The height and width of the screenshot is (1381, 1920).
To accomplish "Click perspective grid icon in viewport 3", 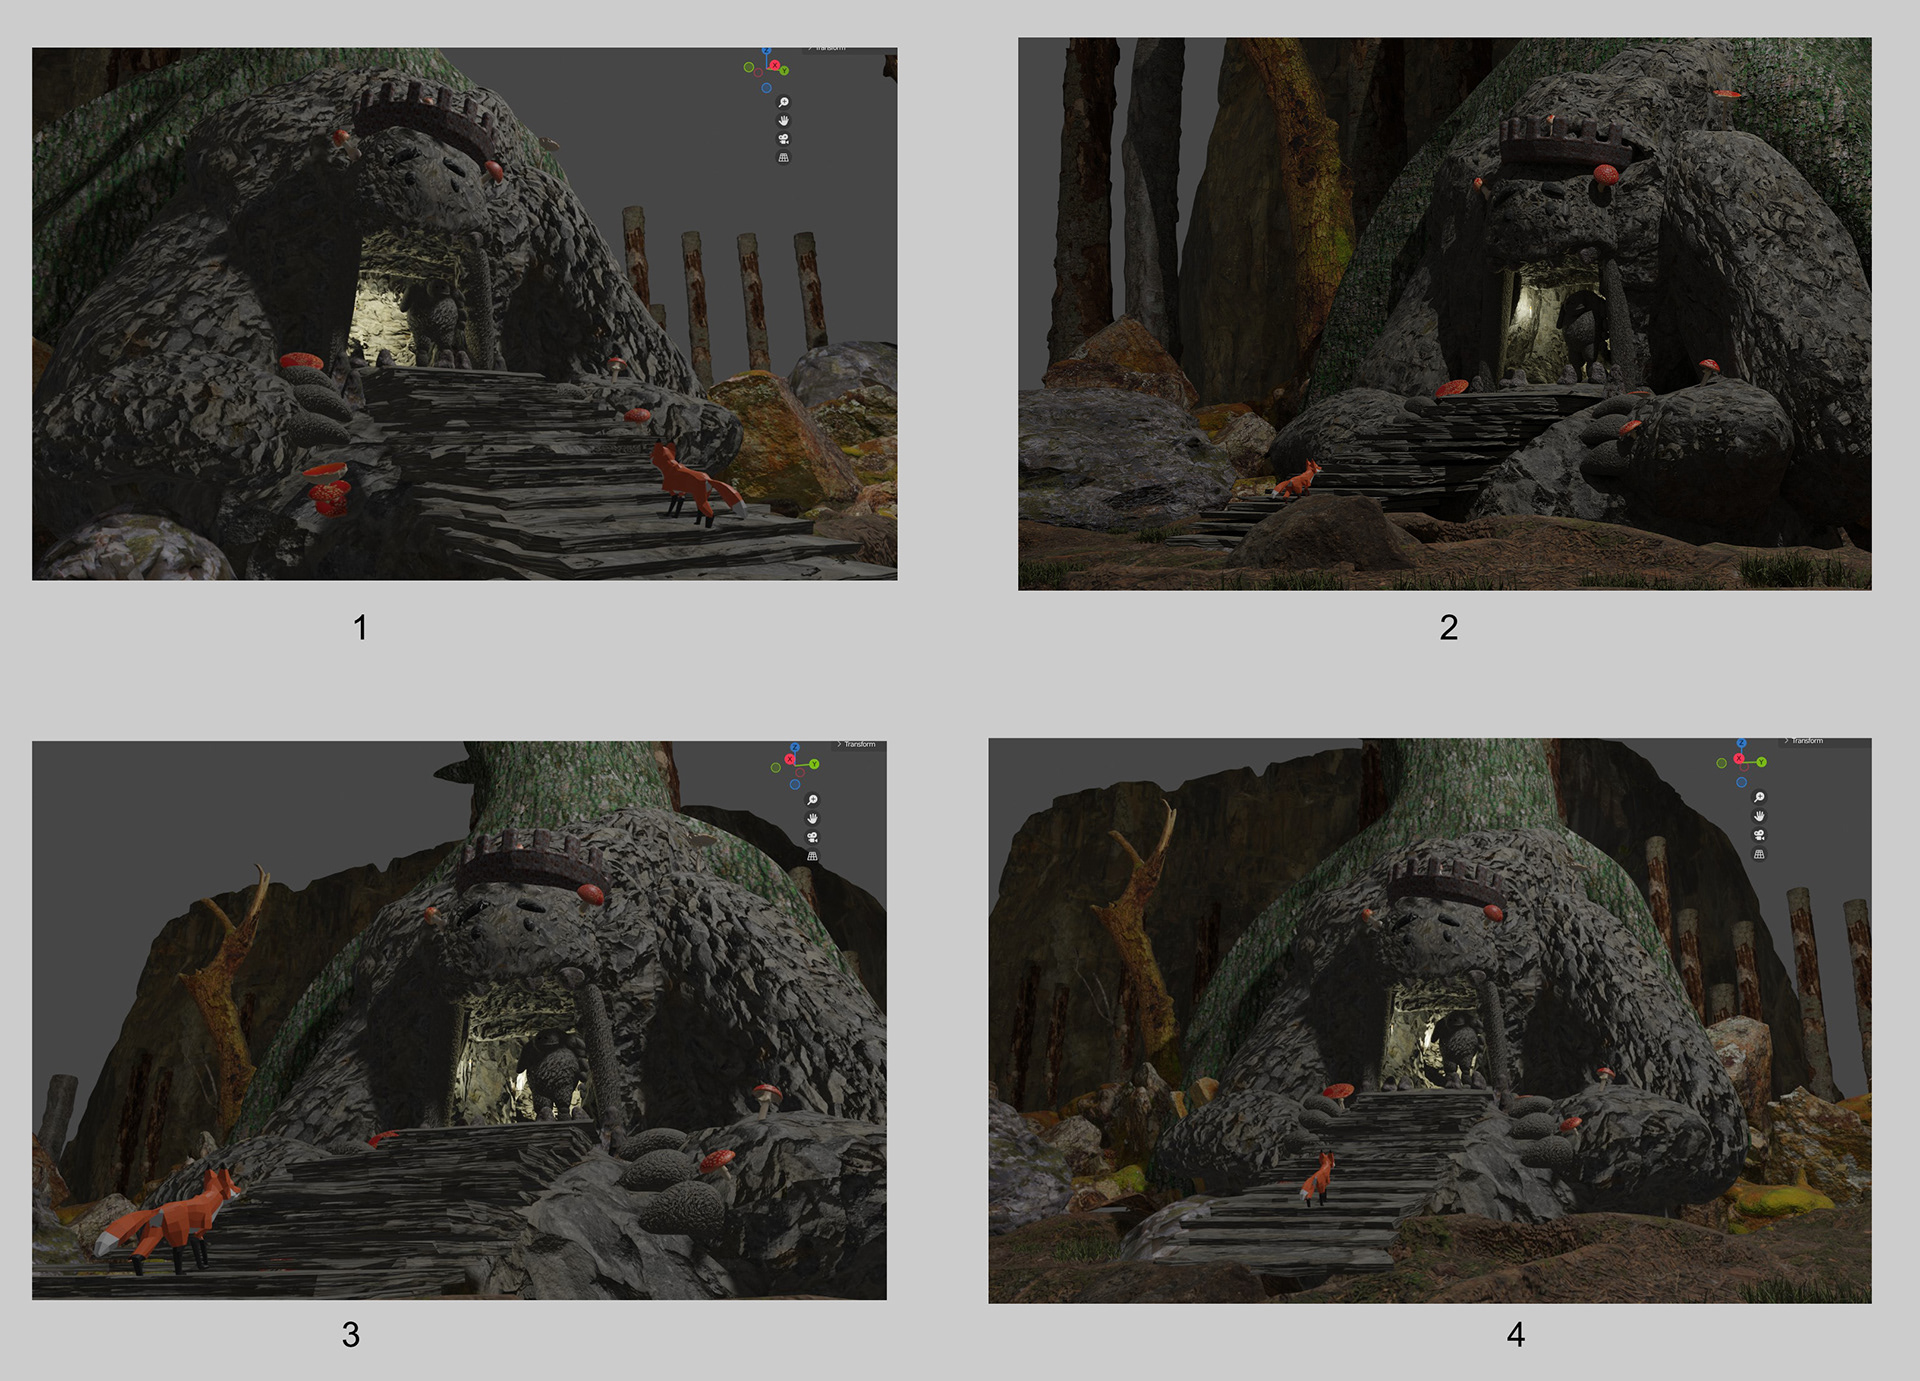I will point(813,856).
